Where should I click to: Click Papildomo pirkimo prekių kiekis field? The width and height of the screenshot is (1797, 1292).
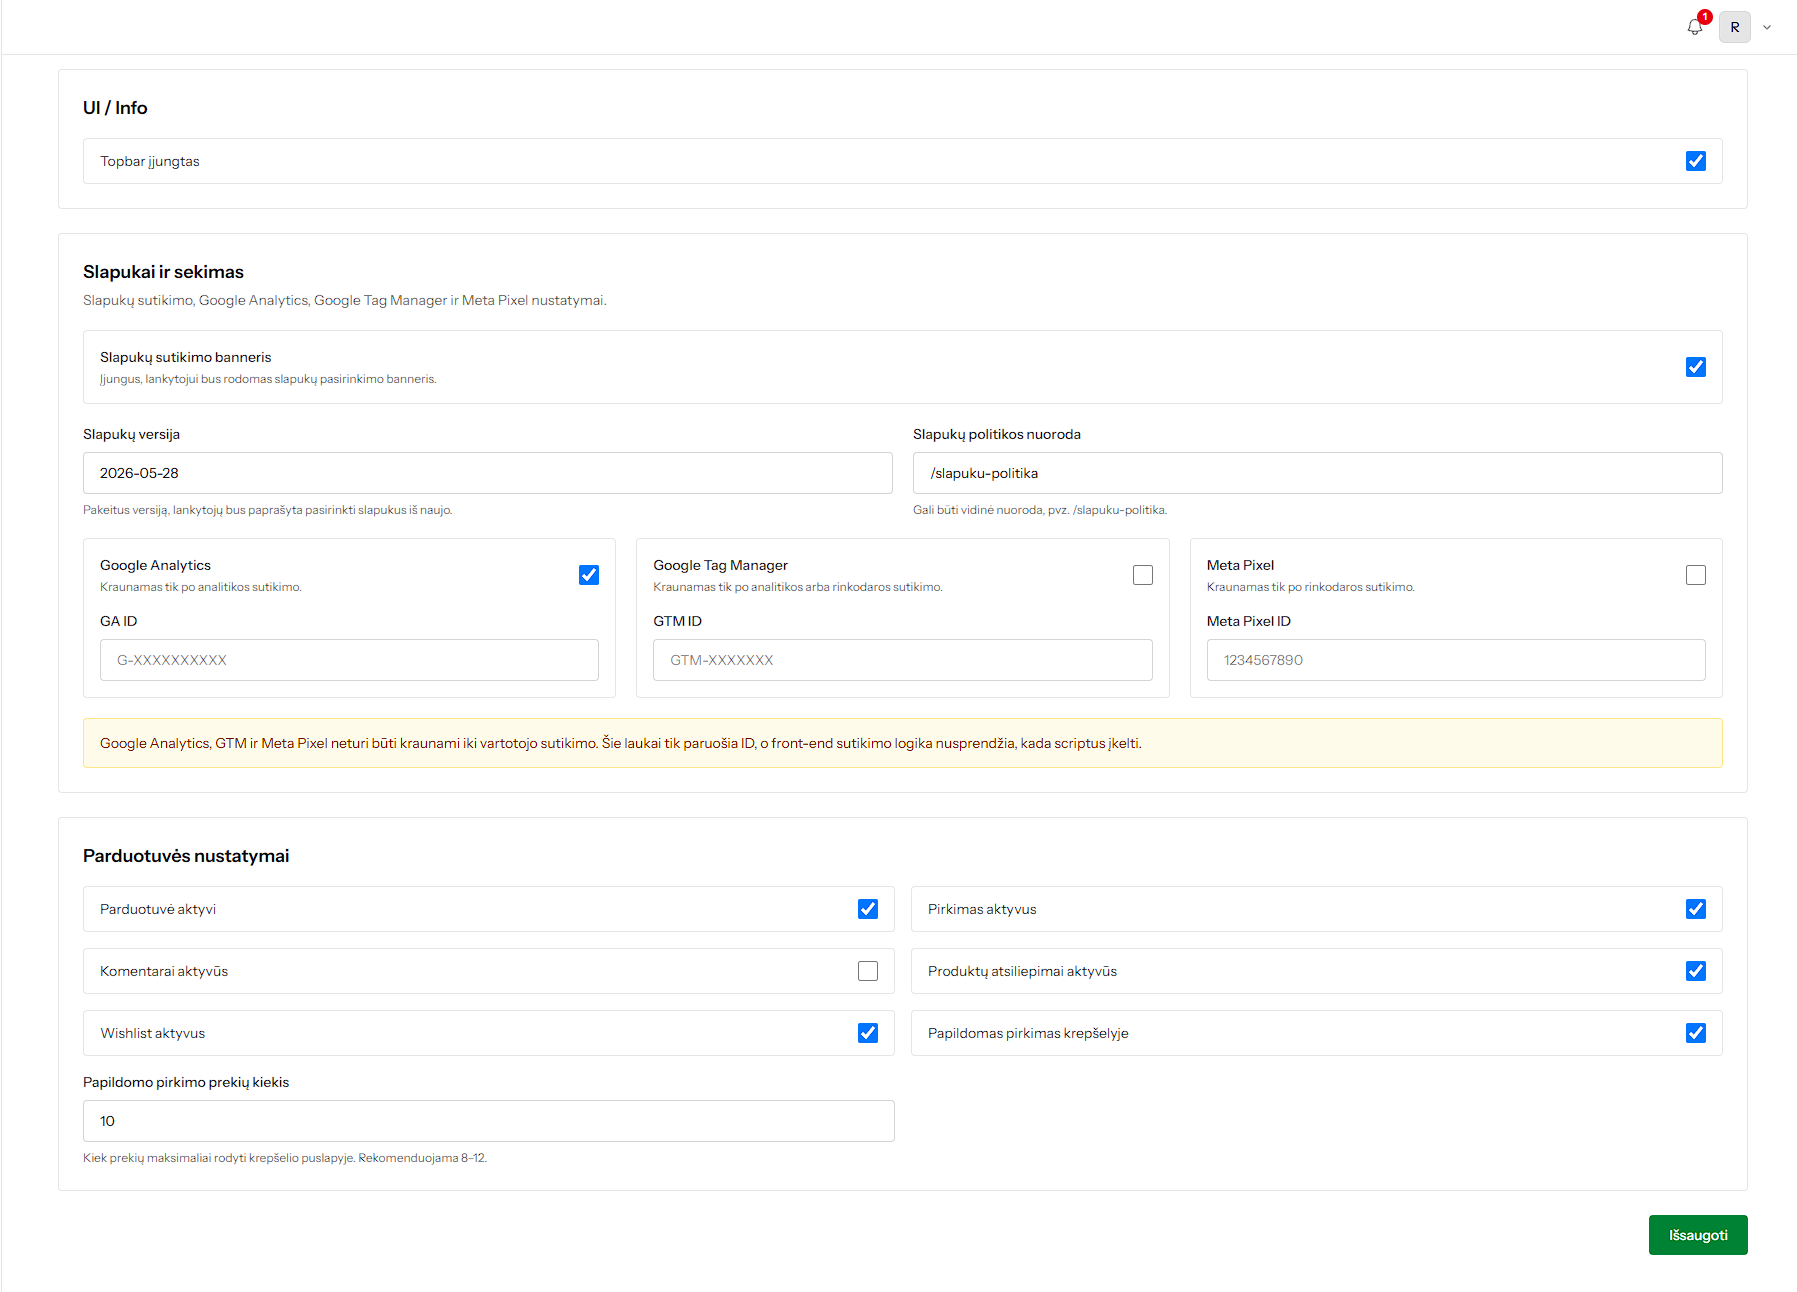coord(489,1121)
